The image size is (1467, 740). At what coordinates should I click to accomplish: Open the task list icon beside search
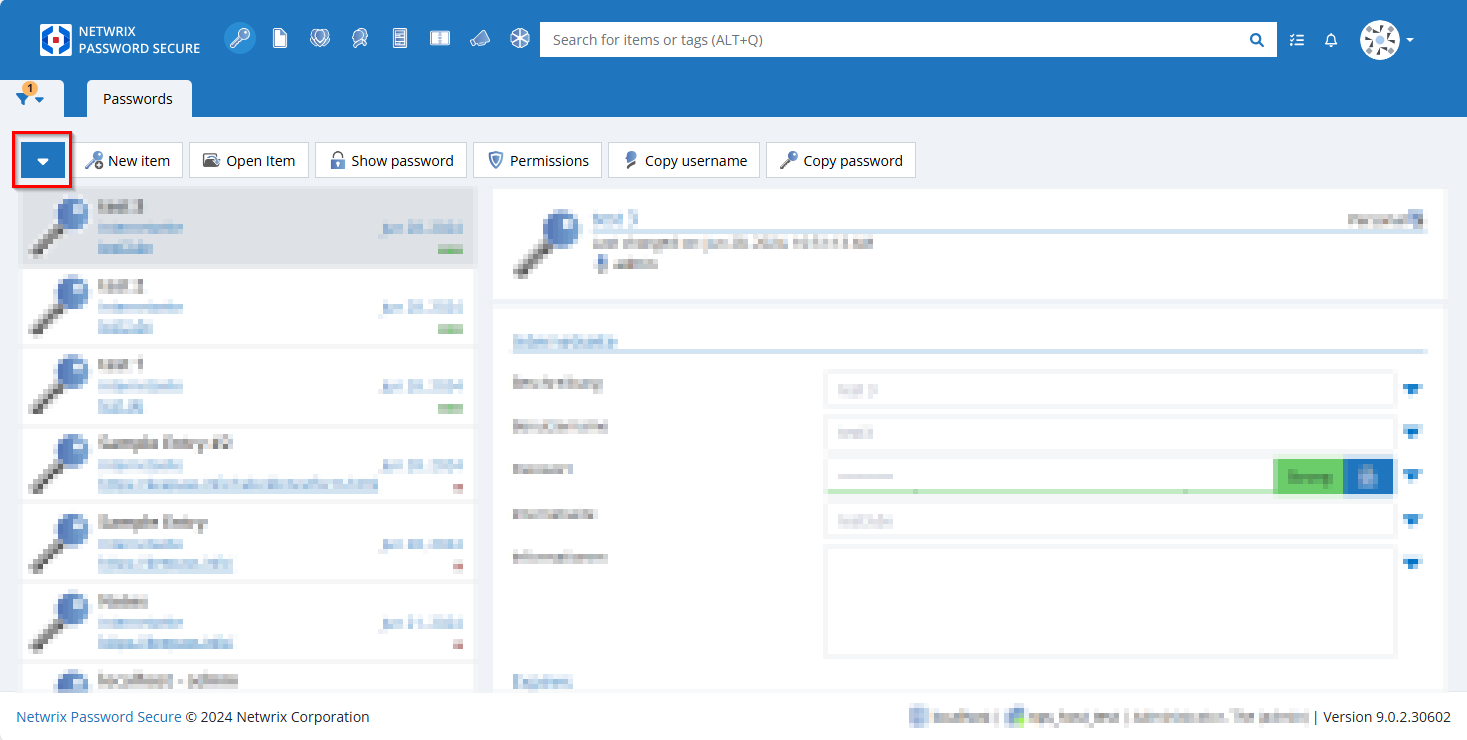[x=1297, y=40]
